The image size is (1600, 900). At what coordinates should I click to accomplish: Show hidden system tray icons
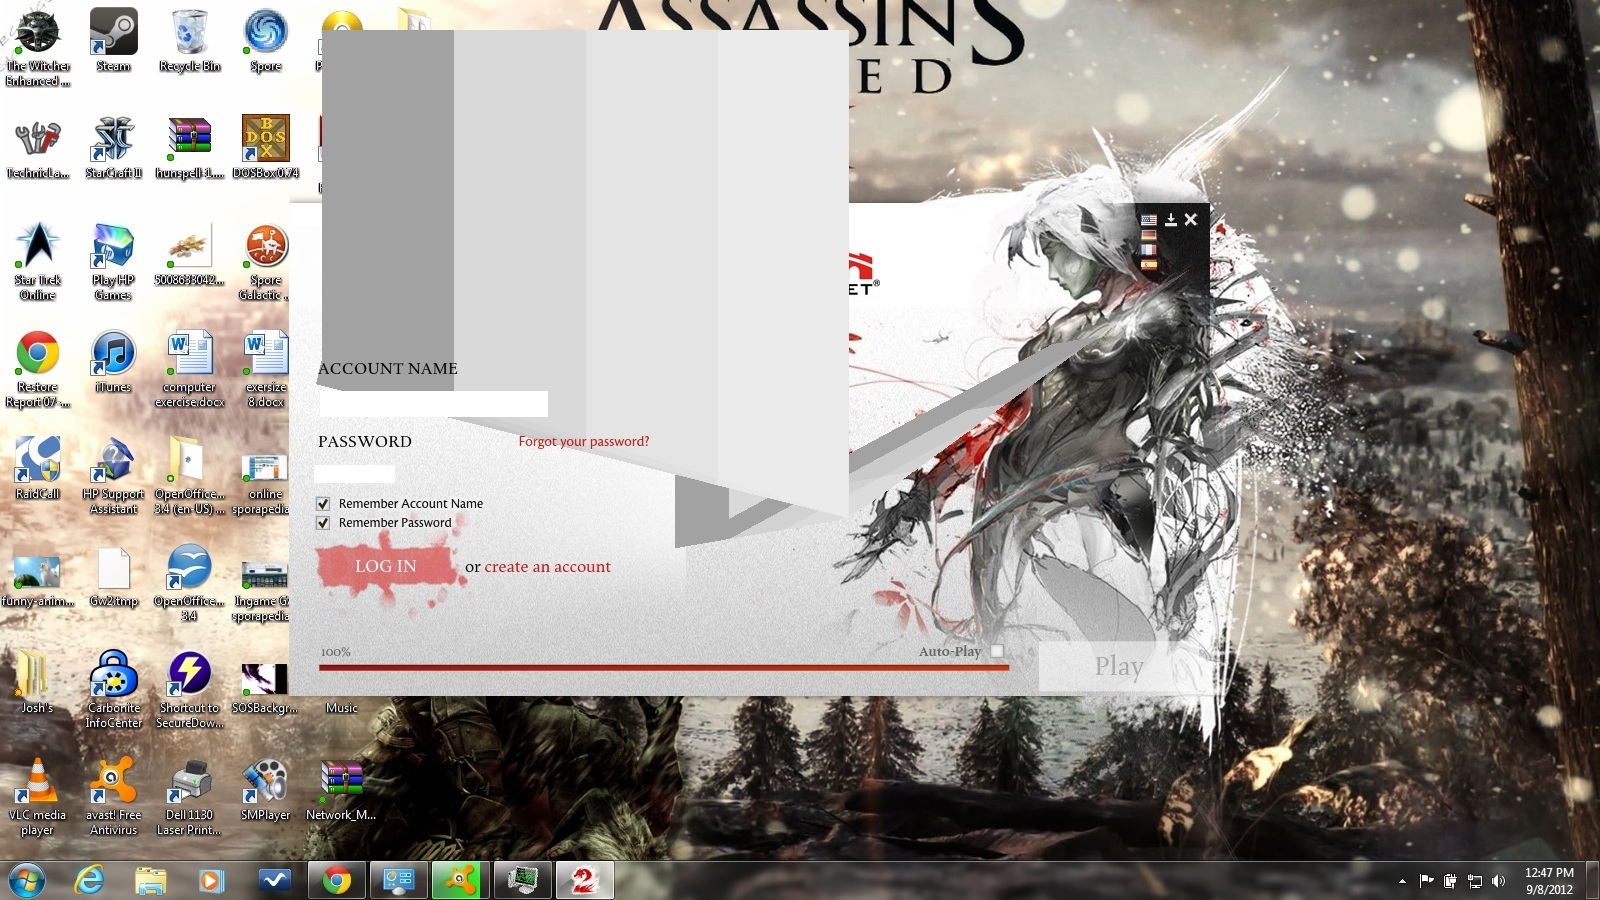1402,881
